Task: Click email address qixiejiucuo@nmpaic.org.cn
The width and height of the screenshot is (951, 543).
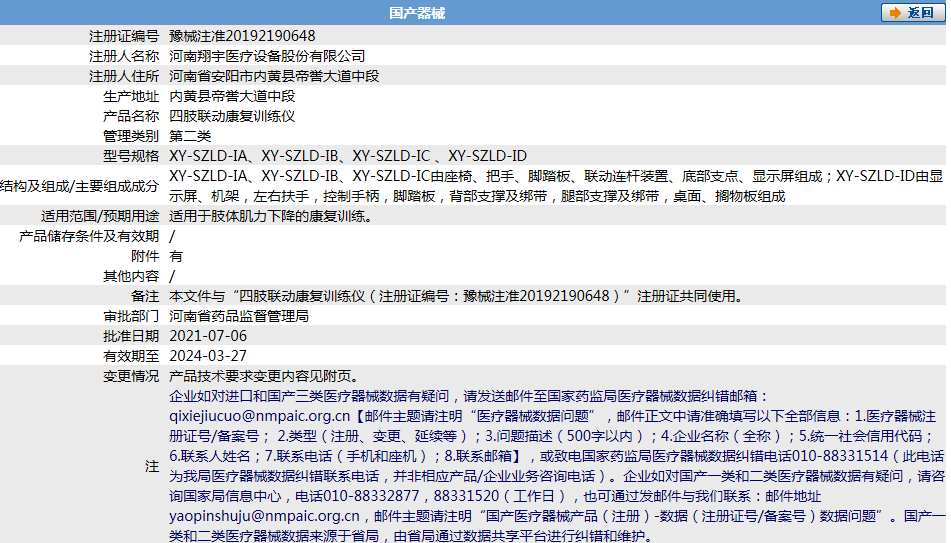Action: click(260, 416)
